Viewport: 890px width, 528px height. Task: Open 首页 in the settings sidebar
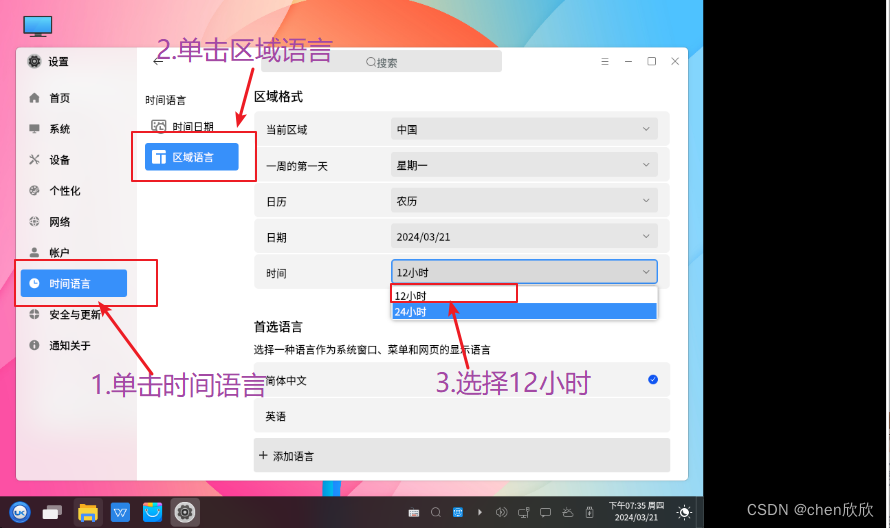[x=60, y=98]
